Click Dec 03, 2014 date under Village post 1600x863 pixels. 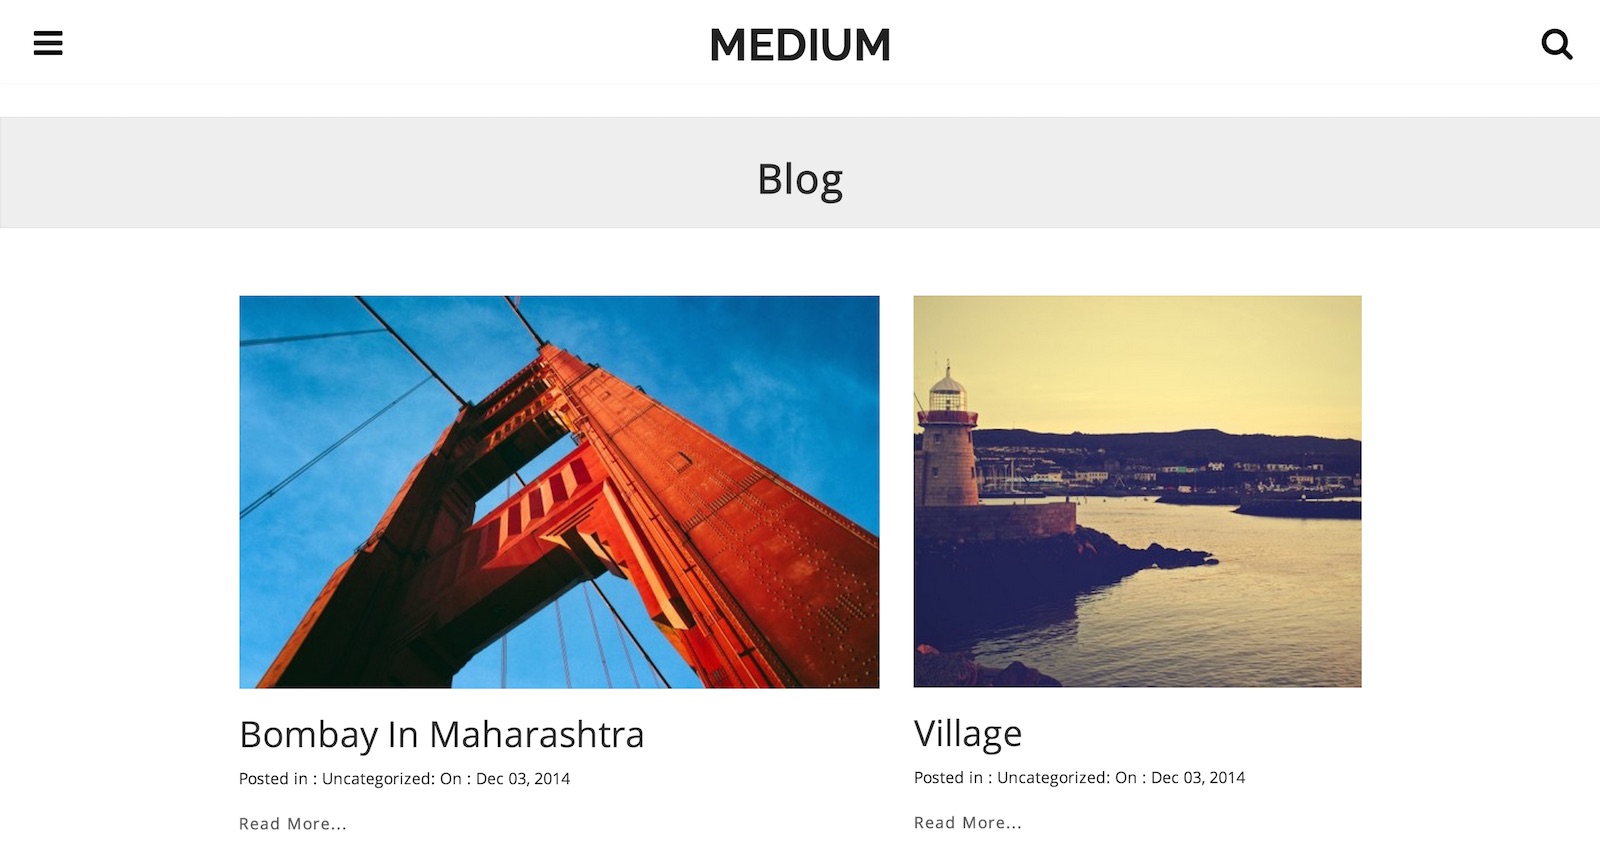click(1198, 778)
